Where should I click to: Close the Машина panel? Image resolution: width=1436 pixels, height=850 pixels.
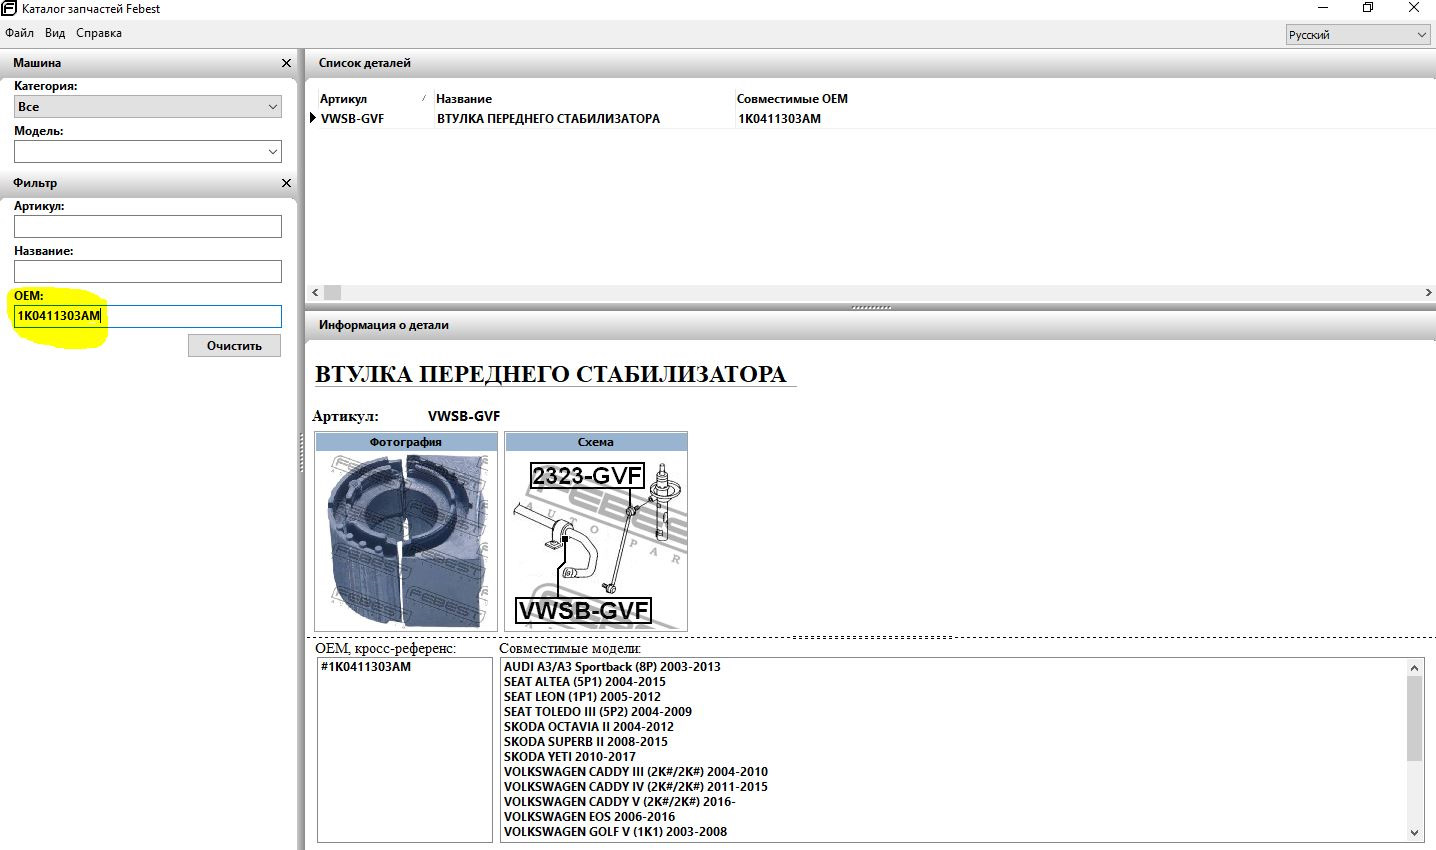(x=287, y=63)
